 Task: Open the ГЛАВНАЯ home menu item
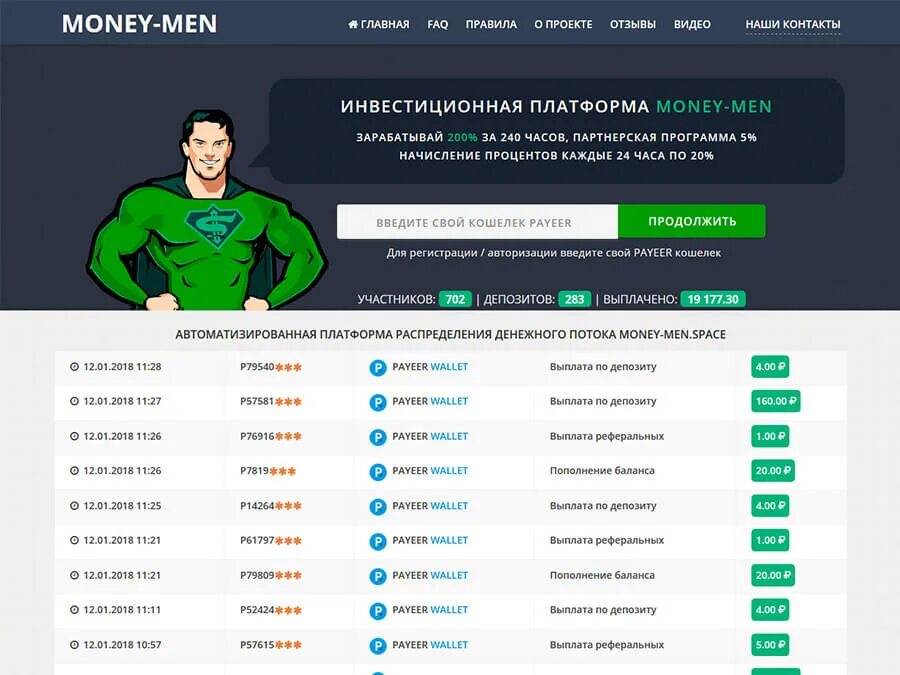click(379, 24)
